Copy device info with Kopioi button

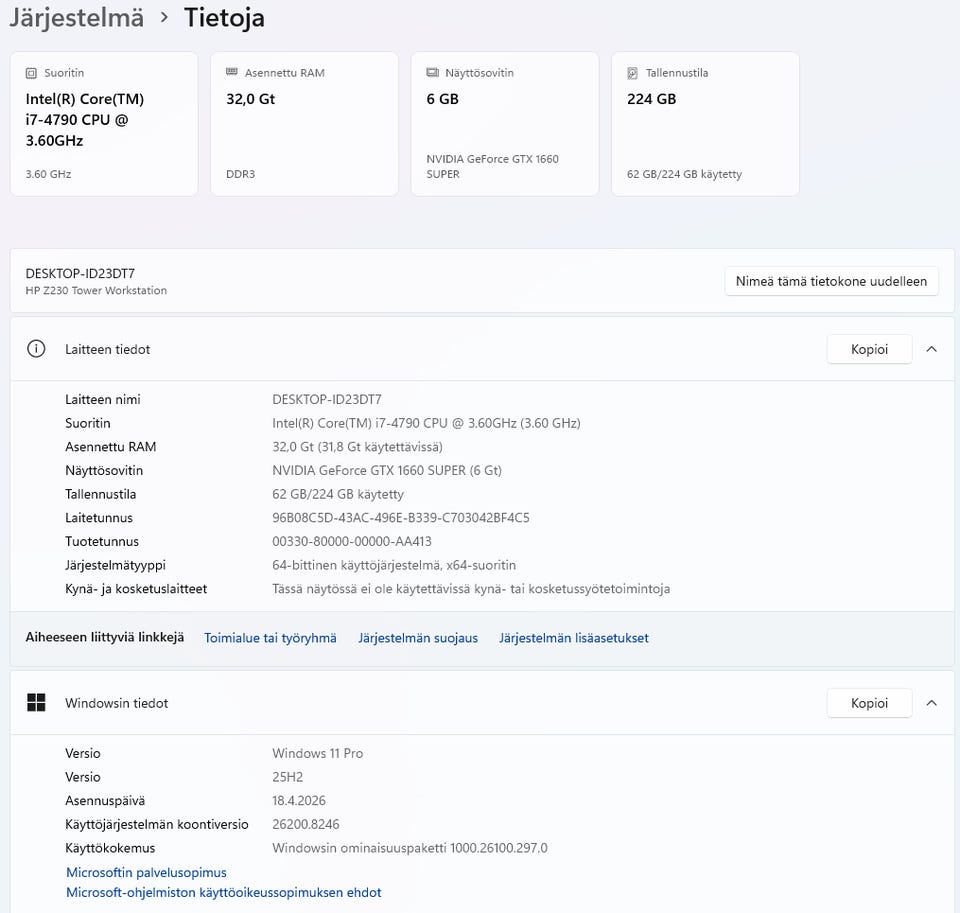(869, 349)
